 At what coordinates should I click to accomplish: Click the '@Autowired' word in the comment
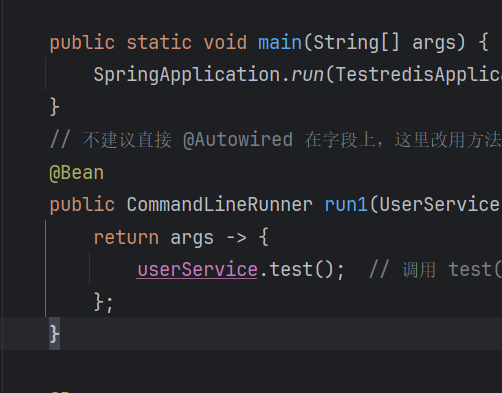click(238, 140)
